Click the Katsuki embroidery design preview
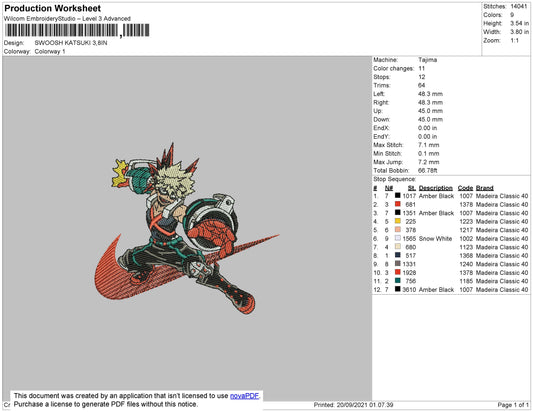The image size is (533, 412). tap(187, 229)
